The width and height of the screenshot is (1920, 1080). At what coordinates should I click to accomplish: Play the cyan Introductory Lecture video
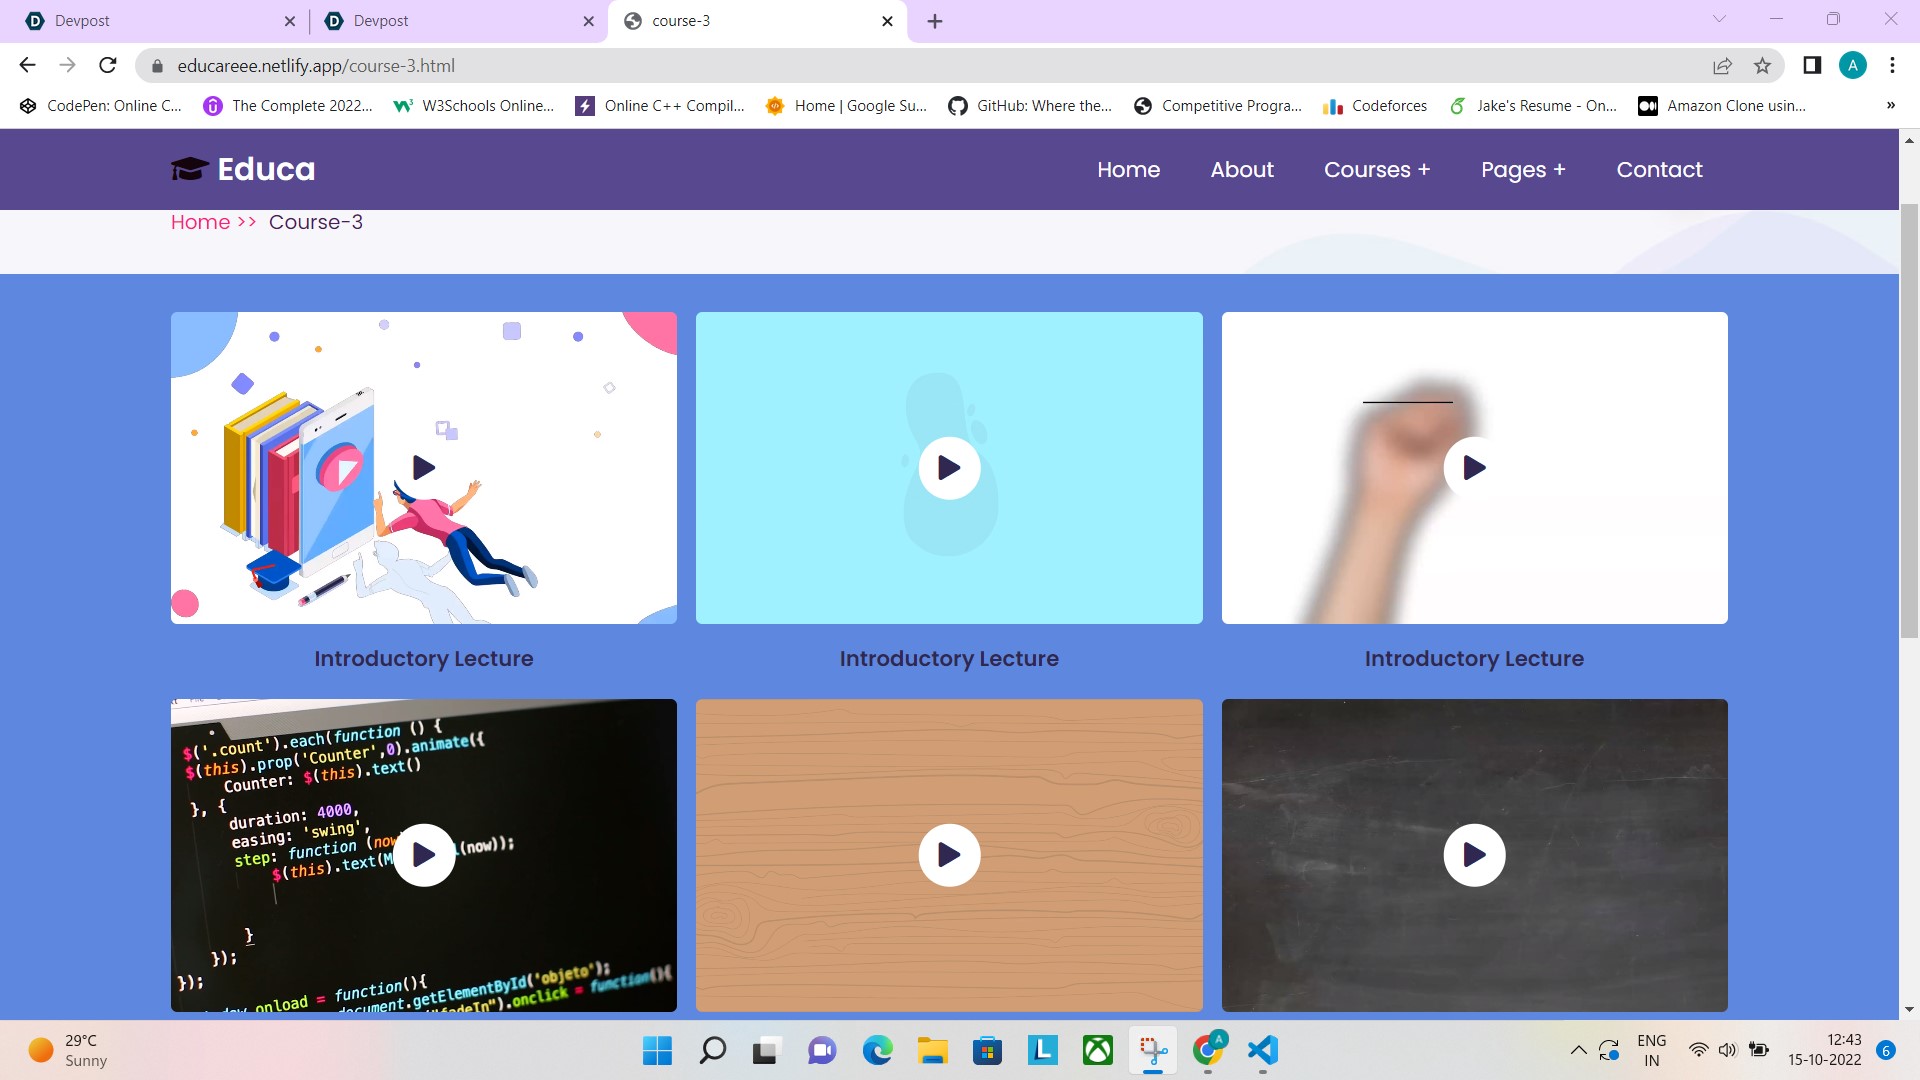click(949, 467)
